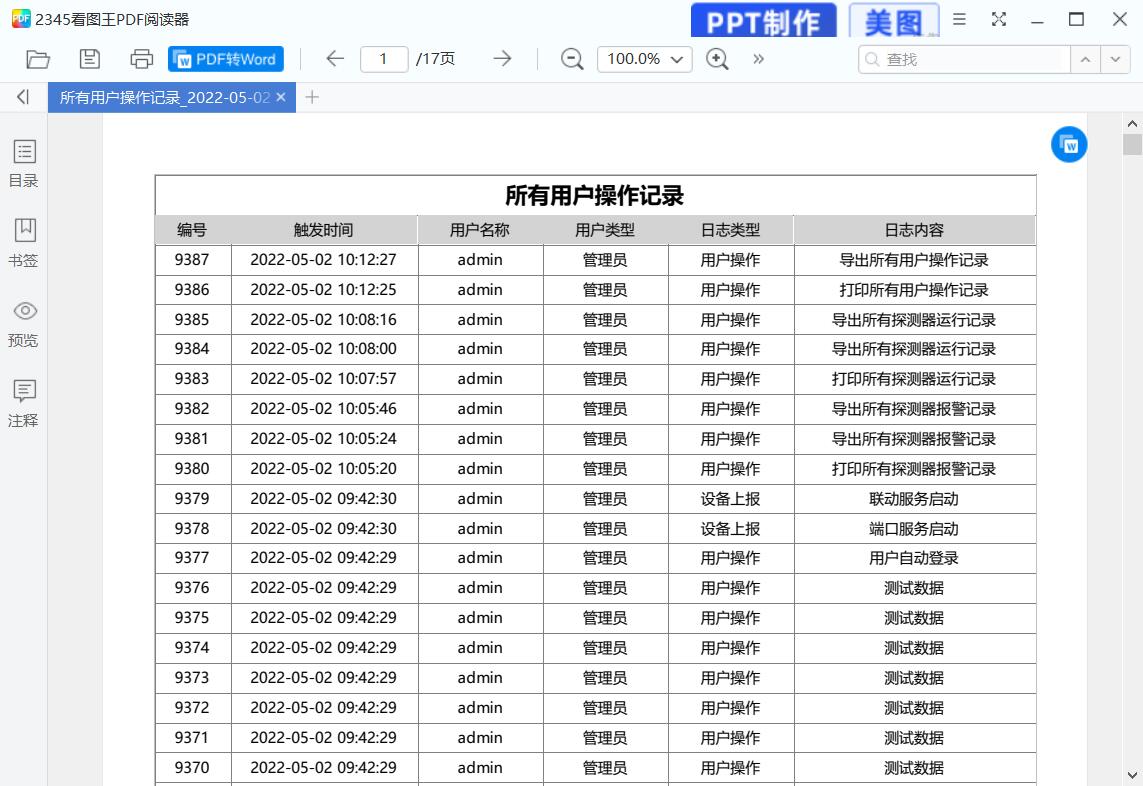Select the 所有用户操作记录 document tab
Screen dimensions: 1143x786
click(164, 97)
